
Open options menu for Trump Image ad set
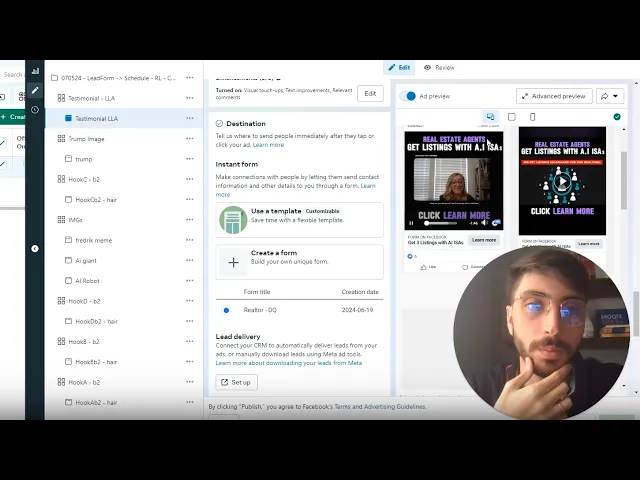click(189, 139)
